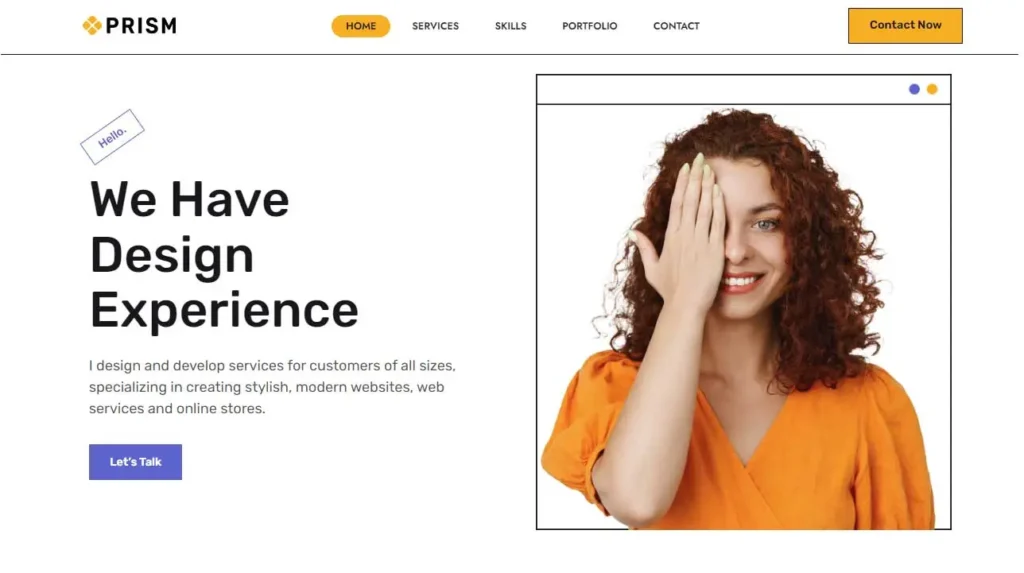Click the PRISM wordmark text
This screenshot has width=1024, height=573.
coord(141,25)
